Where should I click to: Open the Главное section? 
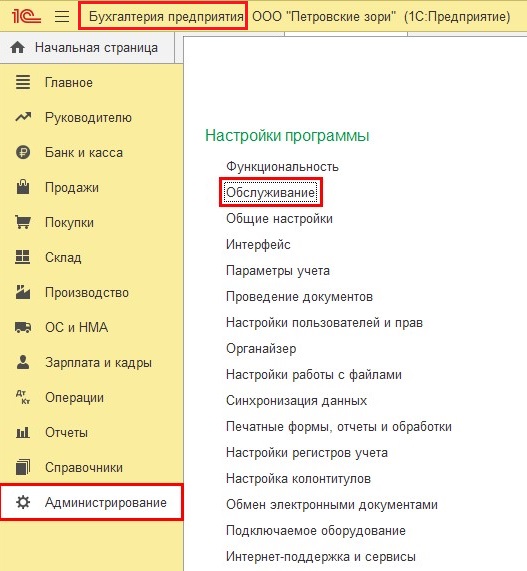click(69, 83)
